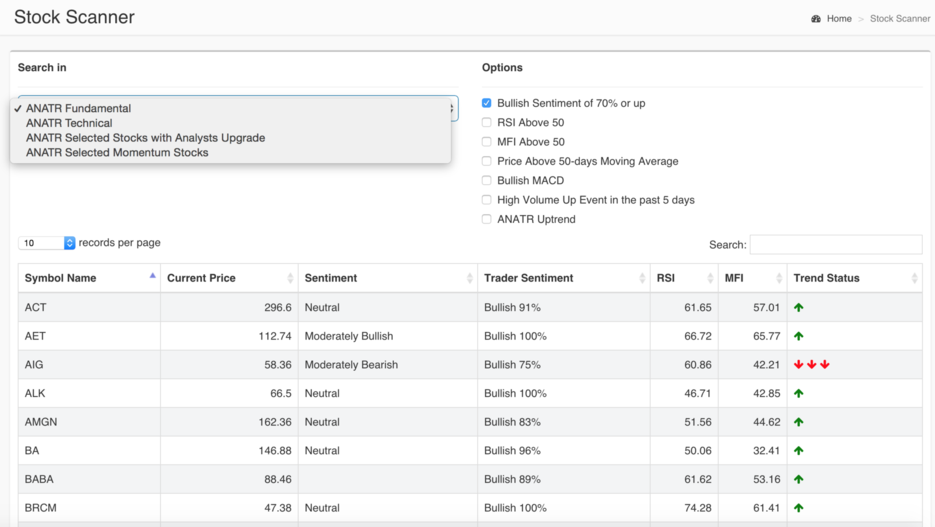Sort by Symbol Name column arrow

coord(153,276)
